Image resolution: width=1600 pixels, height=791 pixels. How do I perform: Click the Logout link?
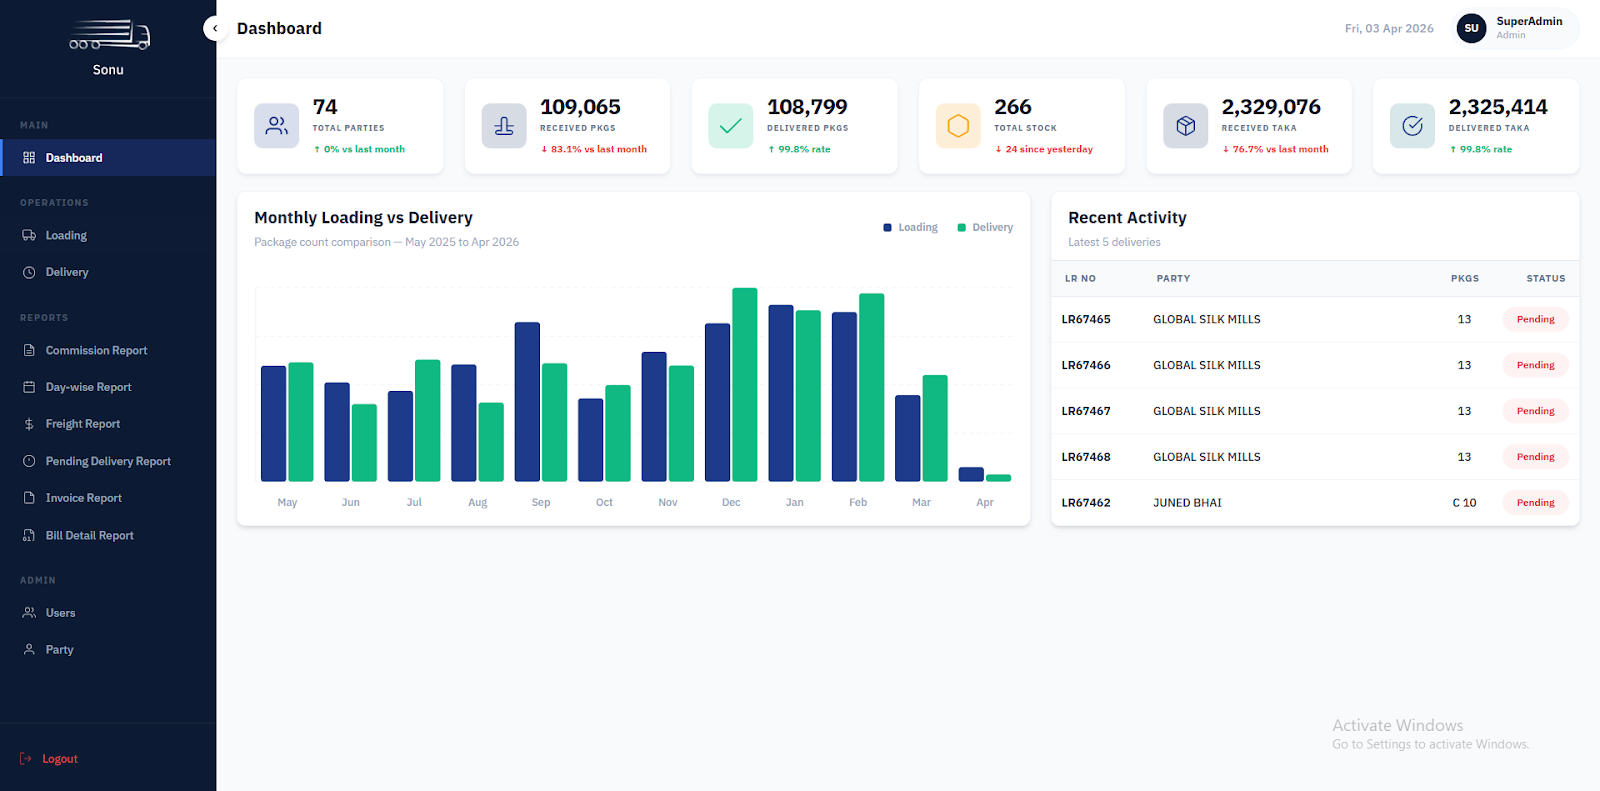pyautogui.click(x=59, y=759)
